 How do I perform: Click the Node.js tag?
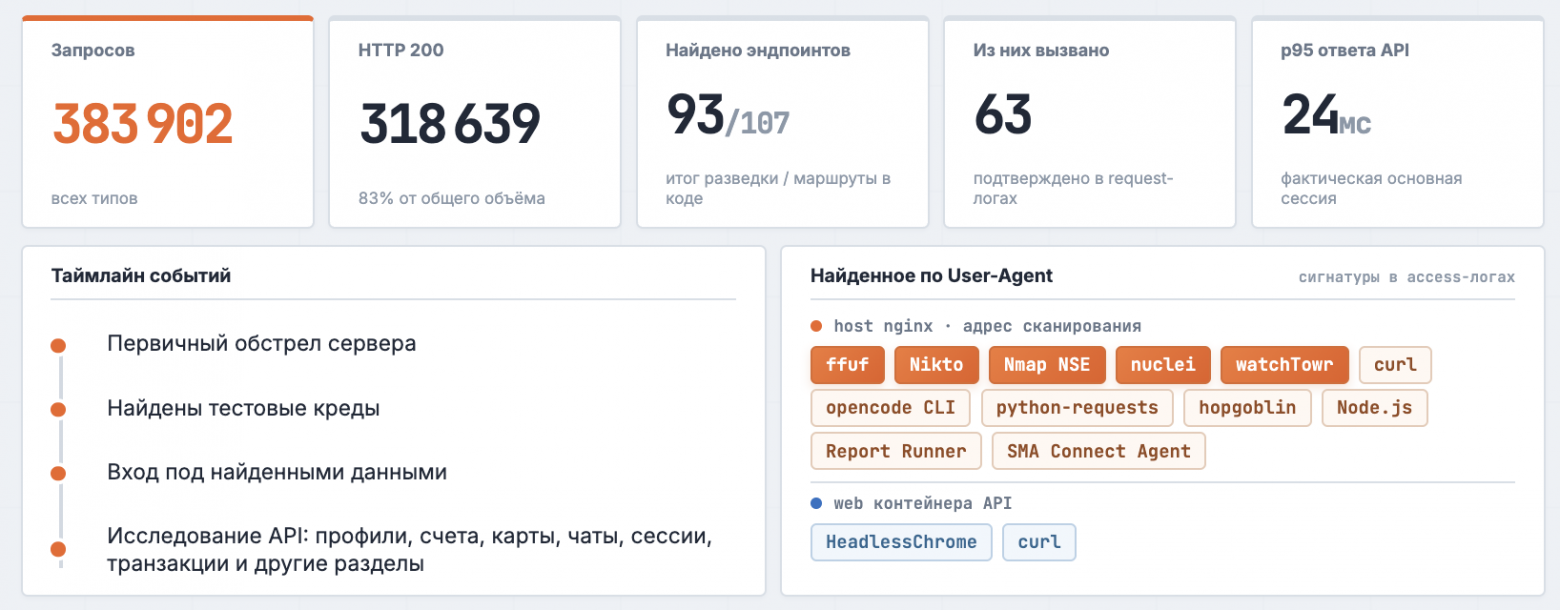point(1374,408)
